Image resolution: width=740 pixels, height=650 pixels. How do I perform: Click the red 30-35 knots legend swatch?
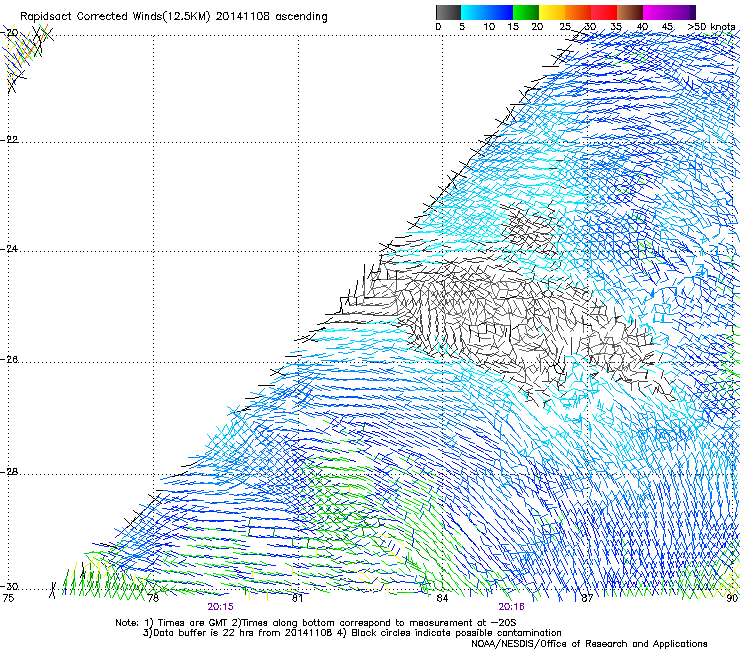(x=604, y=12)
